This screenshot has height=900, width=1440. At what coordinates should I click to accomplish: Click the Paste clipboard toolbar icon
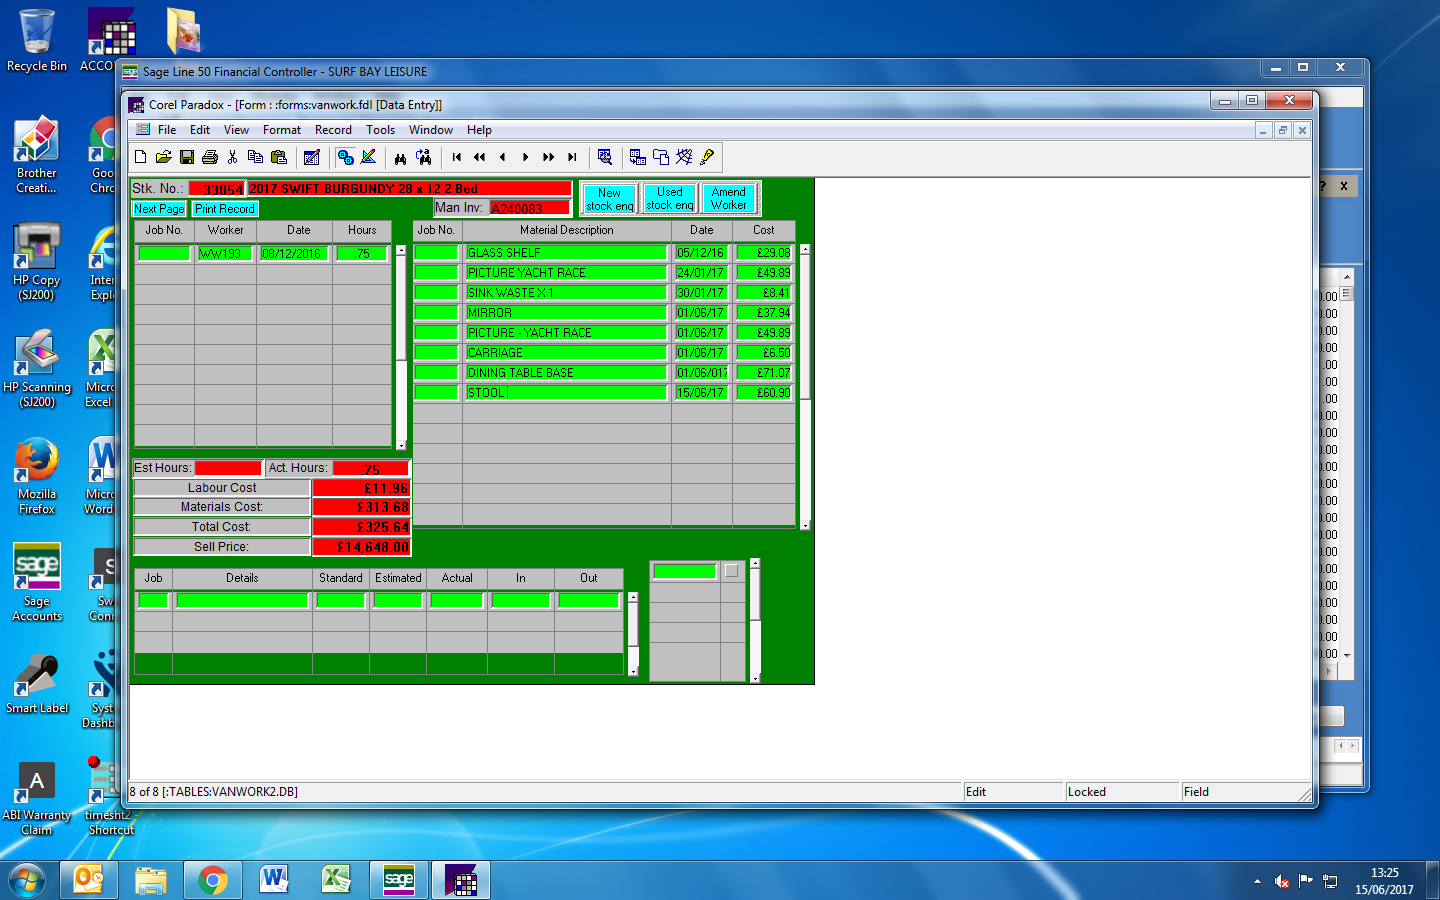click(x=279, y=157)
